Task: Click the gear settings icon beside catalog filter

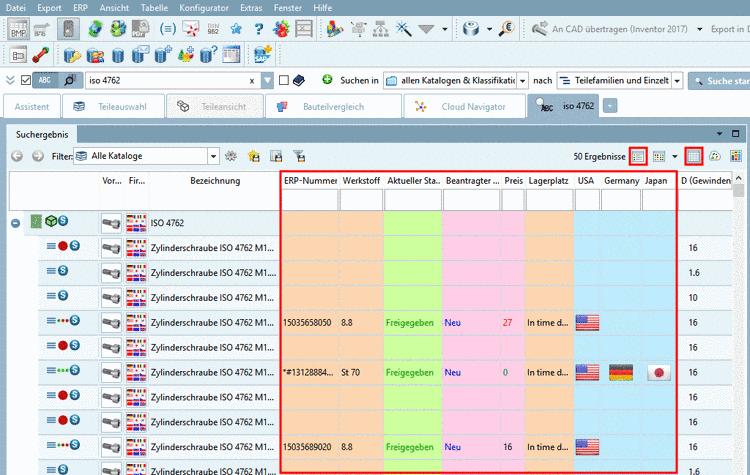Action: [x=231, y=156]
